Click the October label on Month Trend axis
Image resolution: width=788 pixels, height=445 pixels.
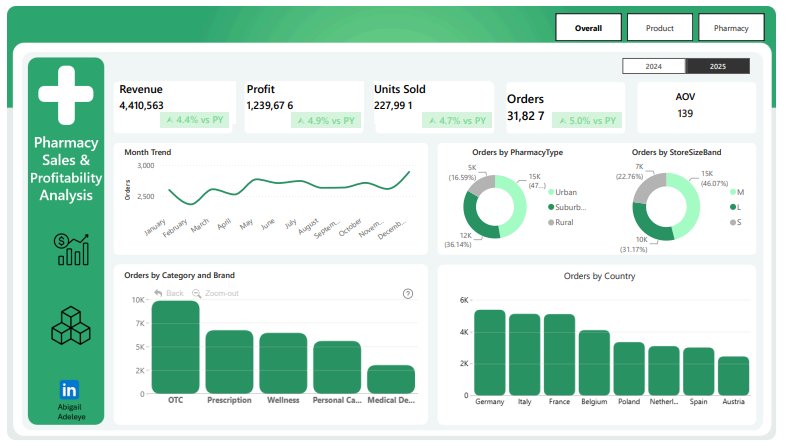(350, 227)
